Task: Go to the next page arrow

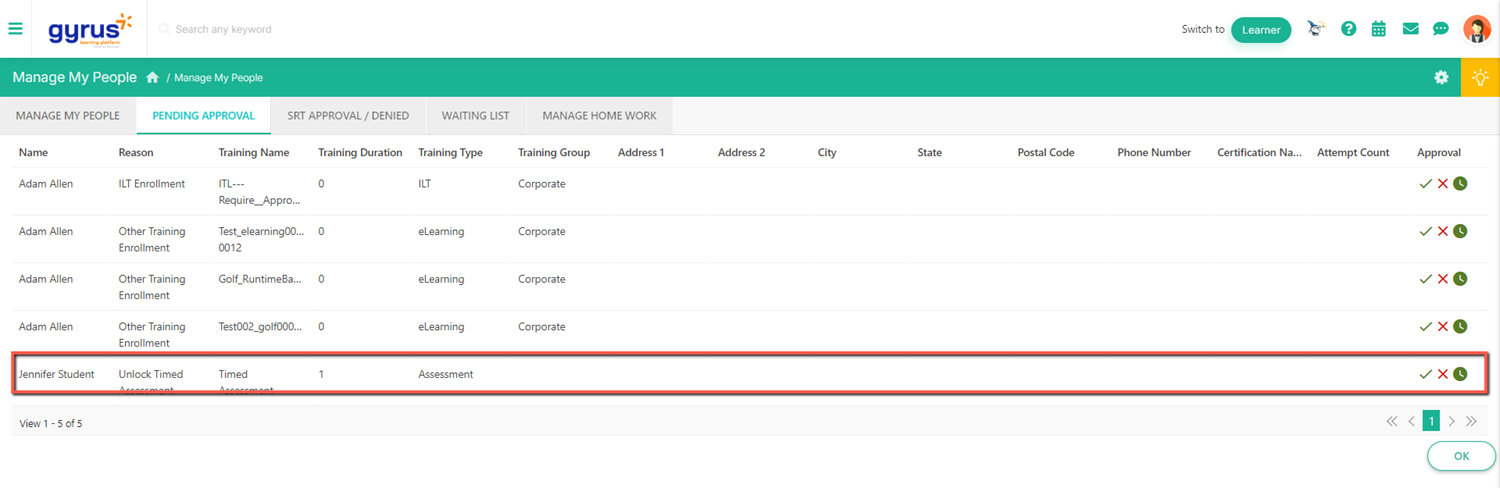Action: coord(1452,422)
